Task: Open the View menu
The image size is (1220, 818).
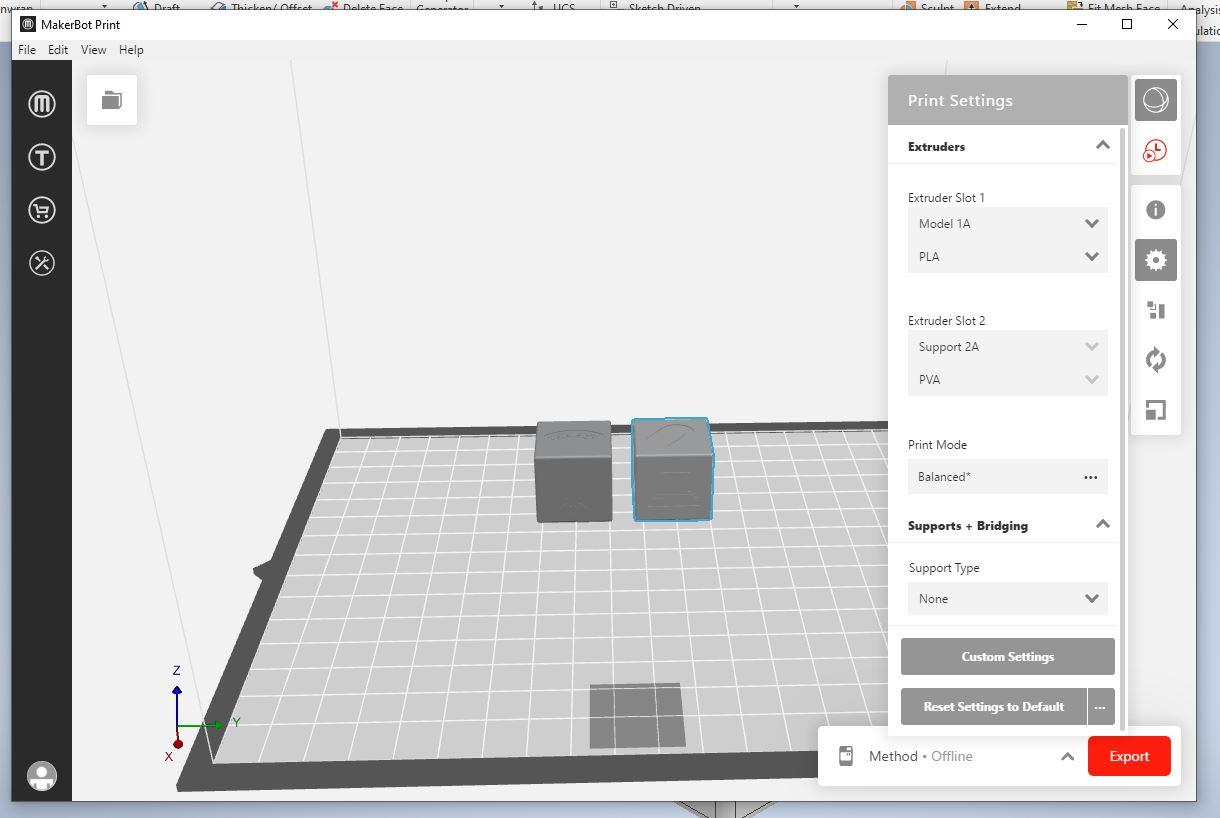Action: (93, 50)
